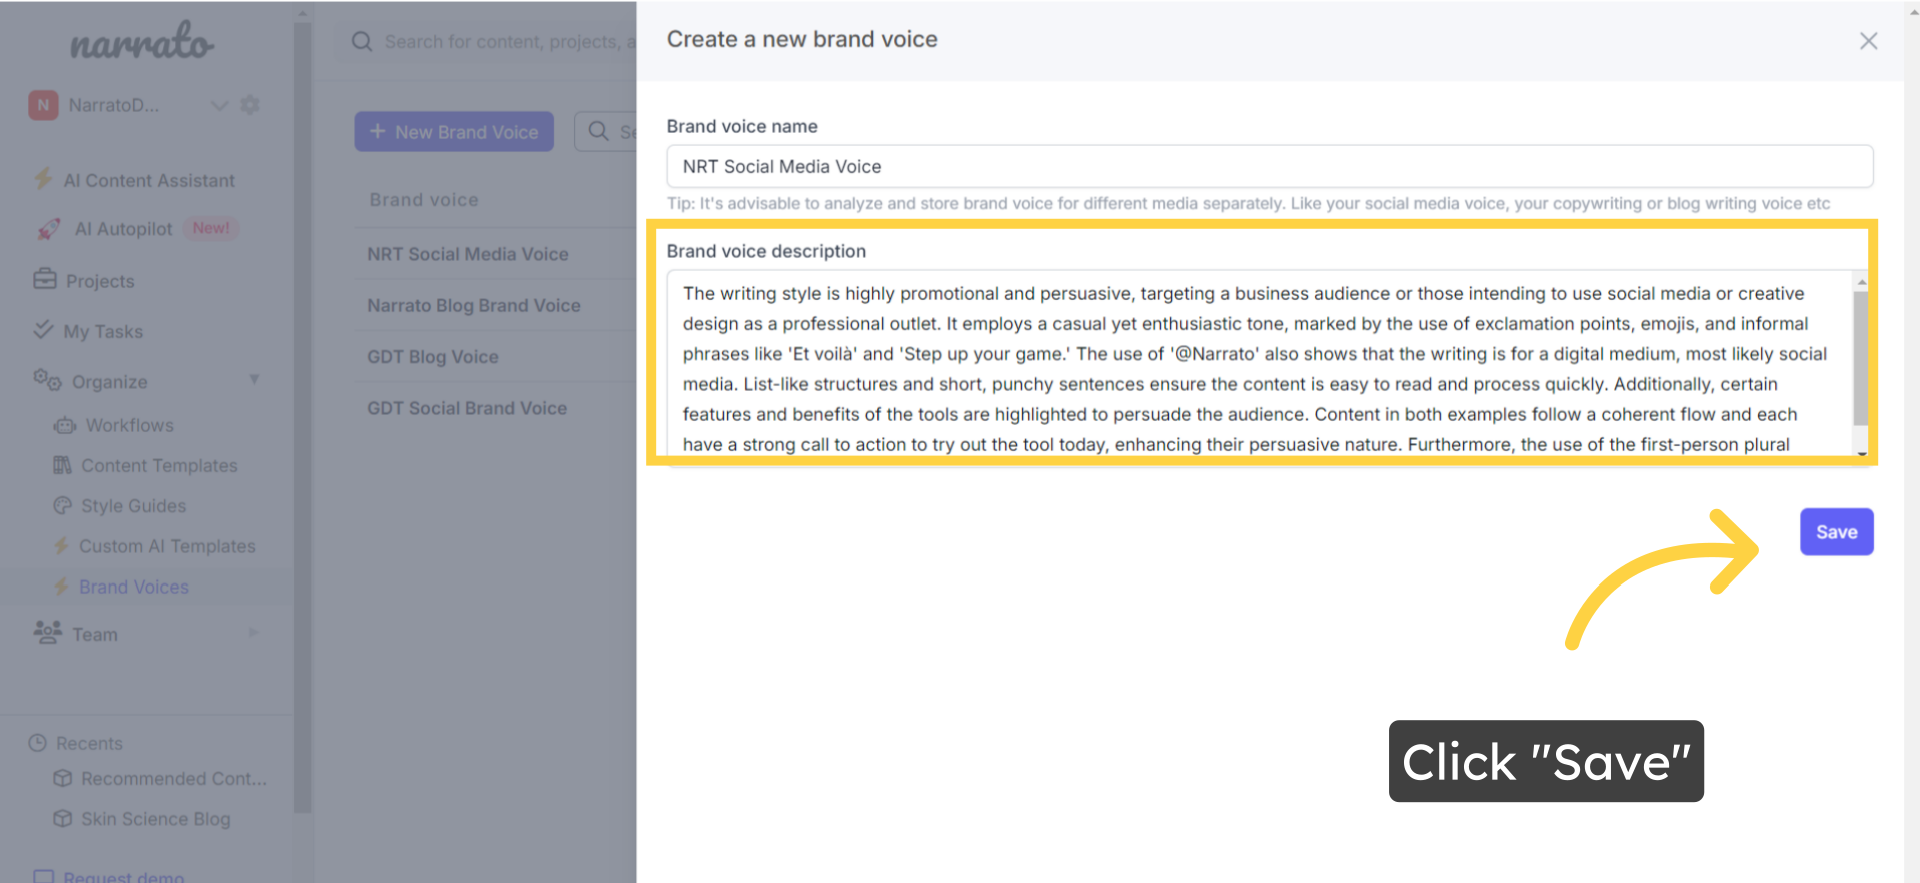
Task: Click the left sidebar vertical scrollbar
Action: tap(303, 417)
